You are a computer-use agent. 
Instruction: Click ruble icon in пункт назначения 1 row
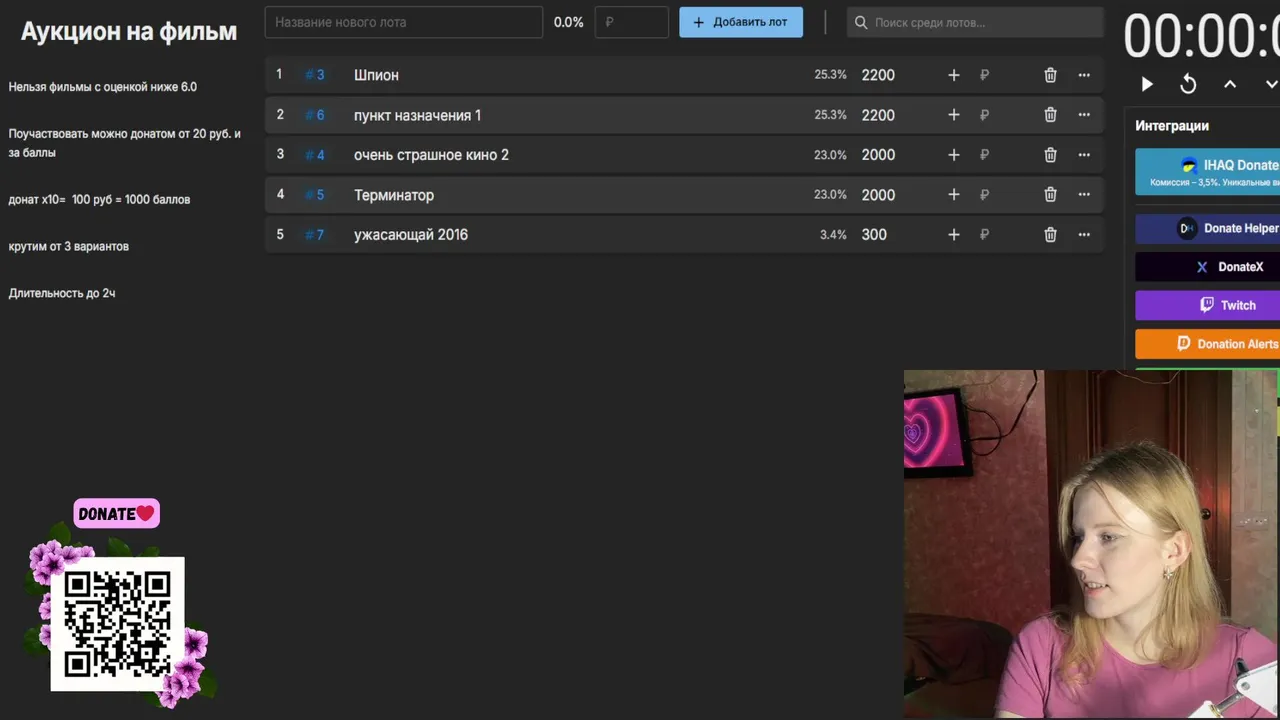(x=984, y=115)
